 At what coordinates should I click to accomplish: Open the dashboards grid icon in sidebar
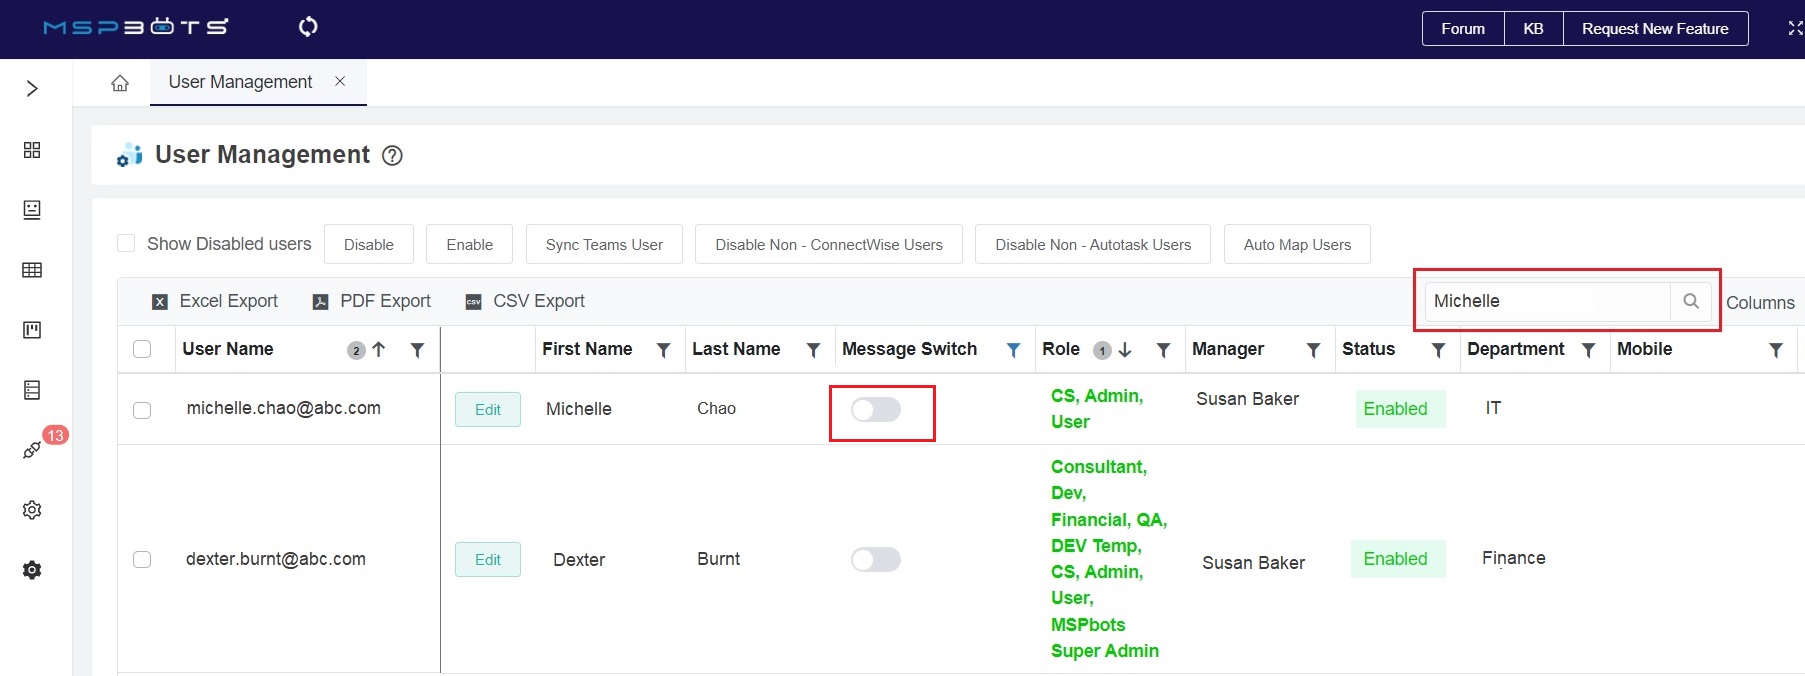pos(32,150)
